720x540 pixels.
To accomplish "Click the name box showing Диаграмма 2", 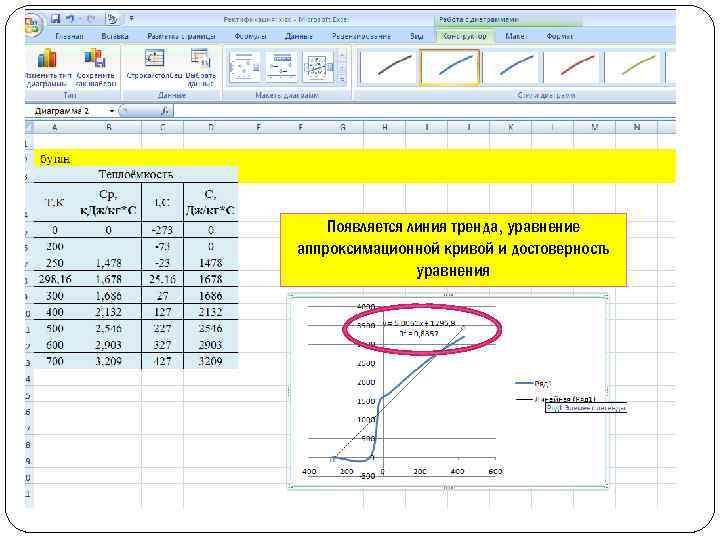I will point(69,111).
